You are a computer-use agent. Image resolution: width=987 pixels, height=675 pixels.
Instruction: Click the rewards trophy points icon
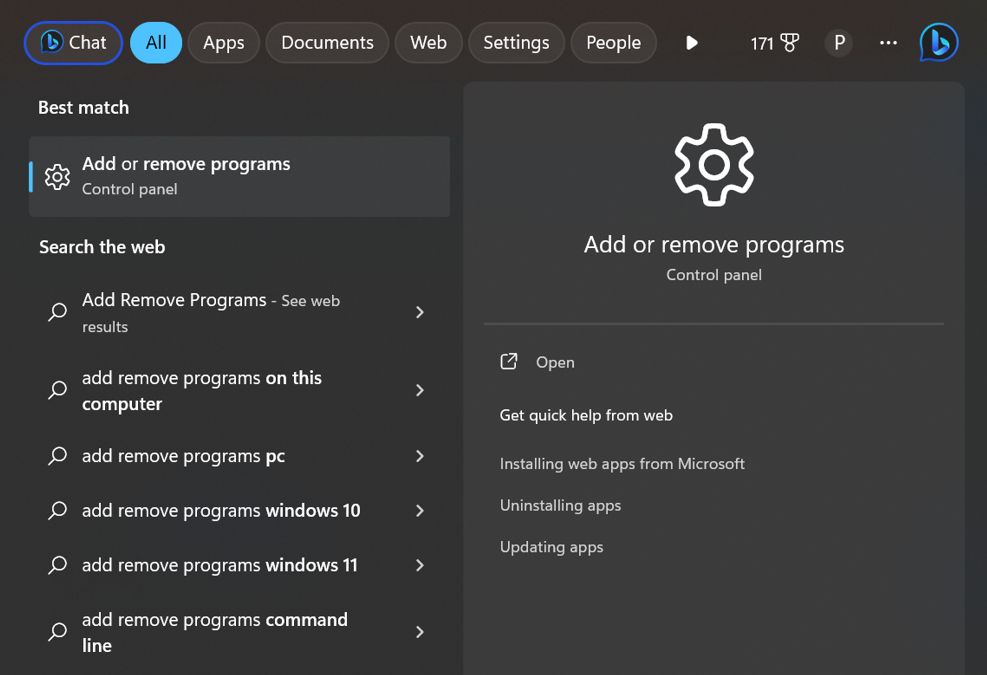click(x=775, y=43)
